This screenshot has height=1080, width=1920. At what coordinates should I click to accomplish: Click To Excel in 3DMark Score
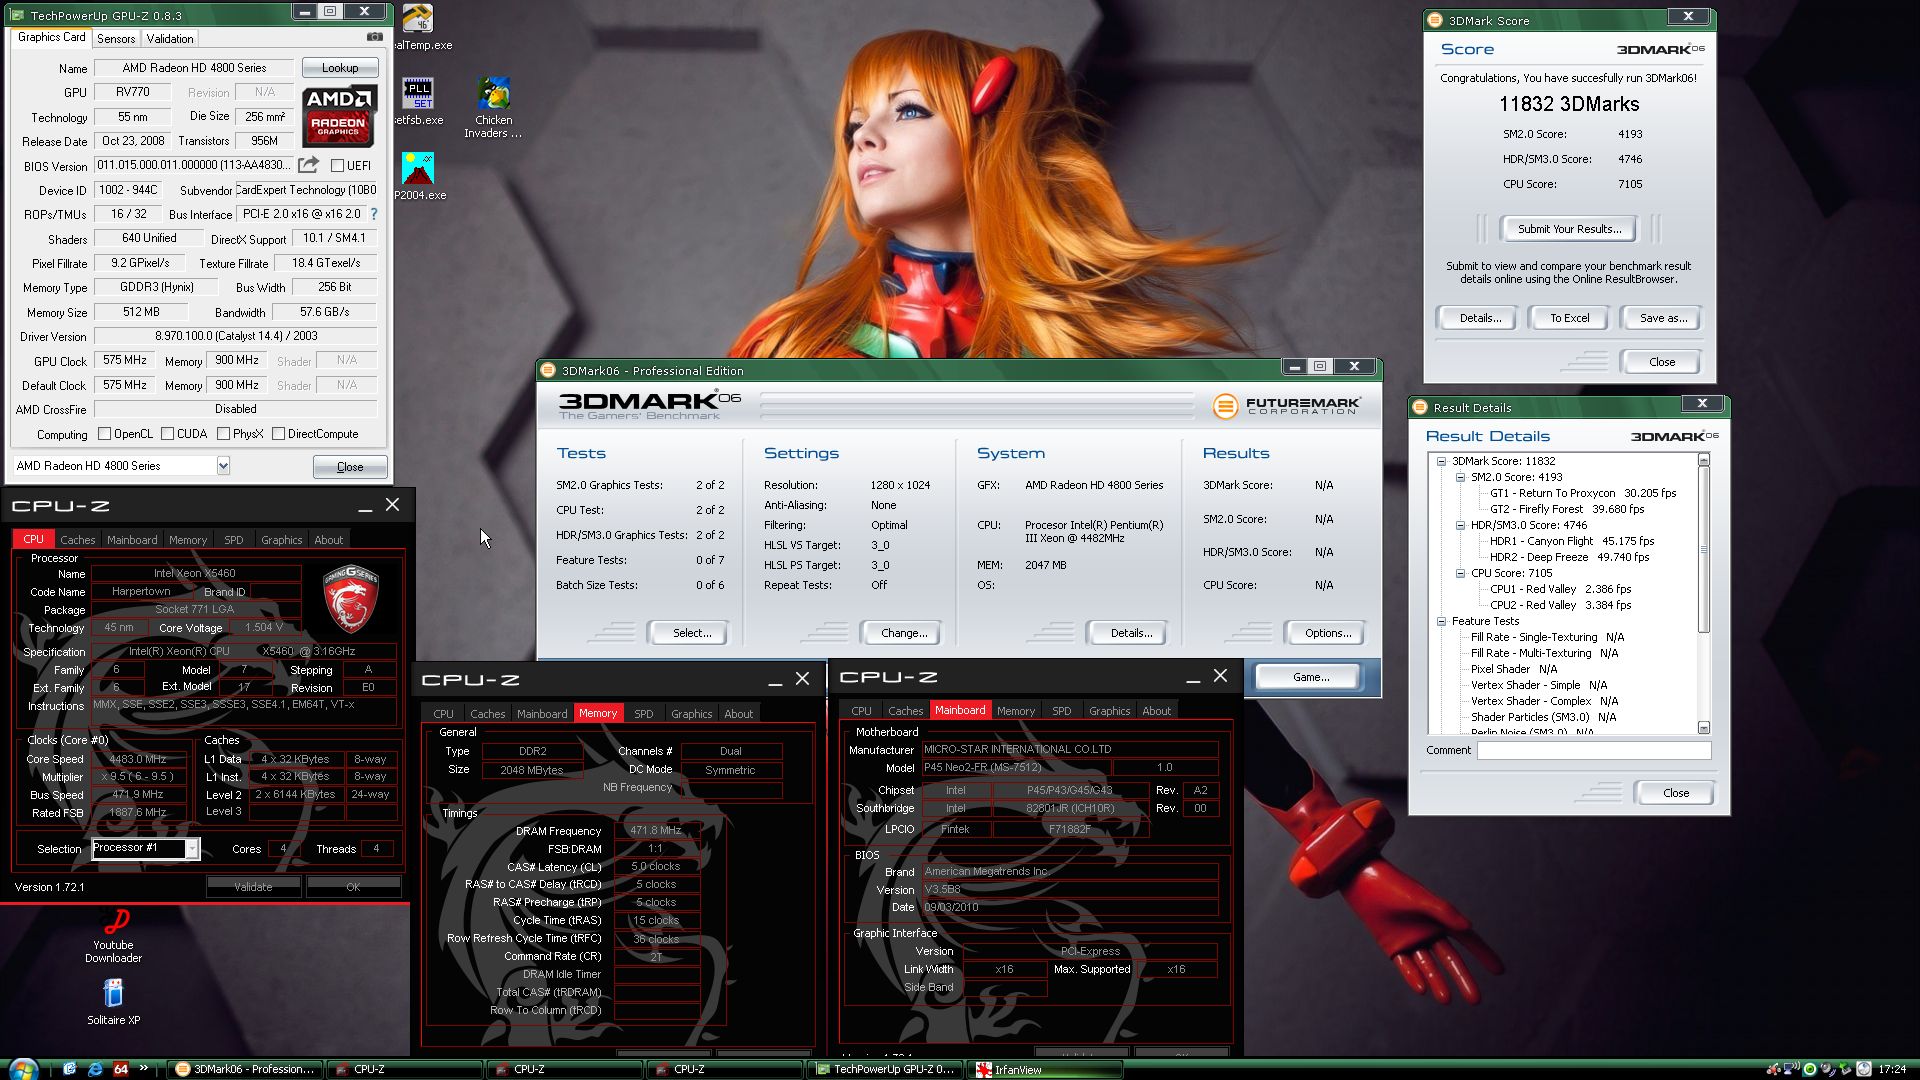point(1569,318)
